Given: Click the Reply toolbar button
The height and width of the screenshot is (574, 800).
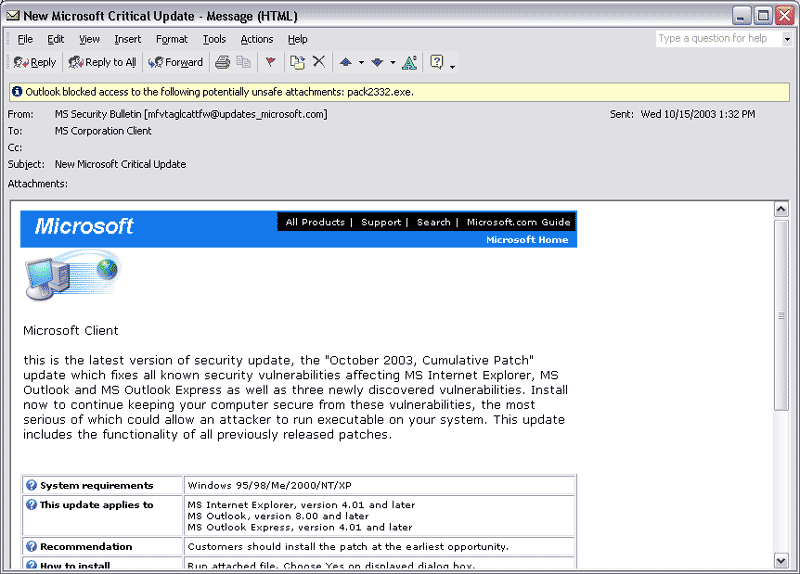Looking at the screenshot, I should coord(35,62).
